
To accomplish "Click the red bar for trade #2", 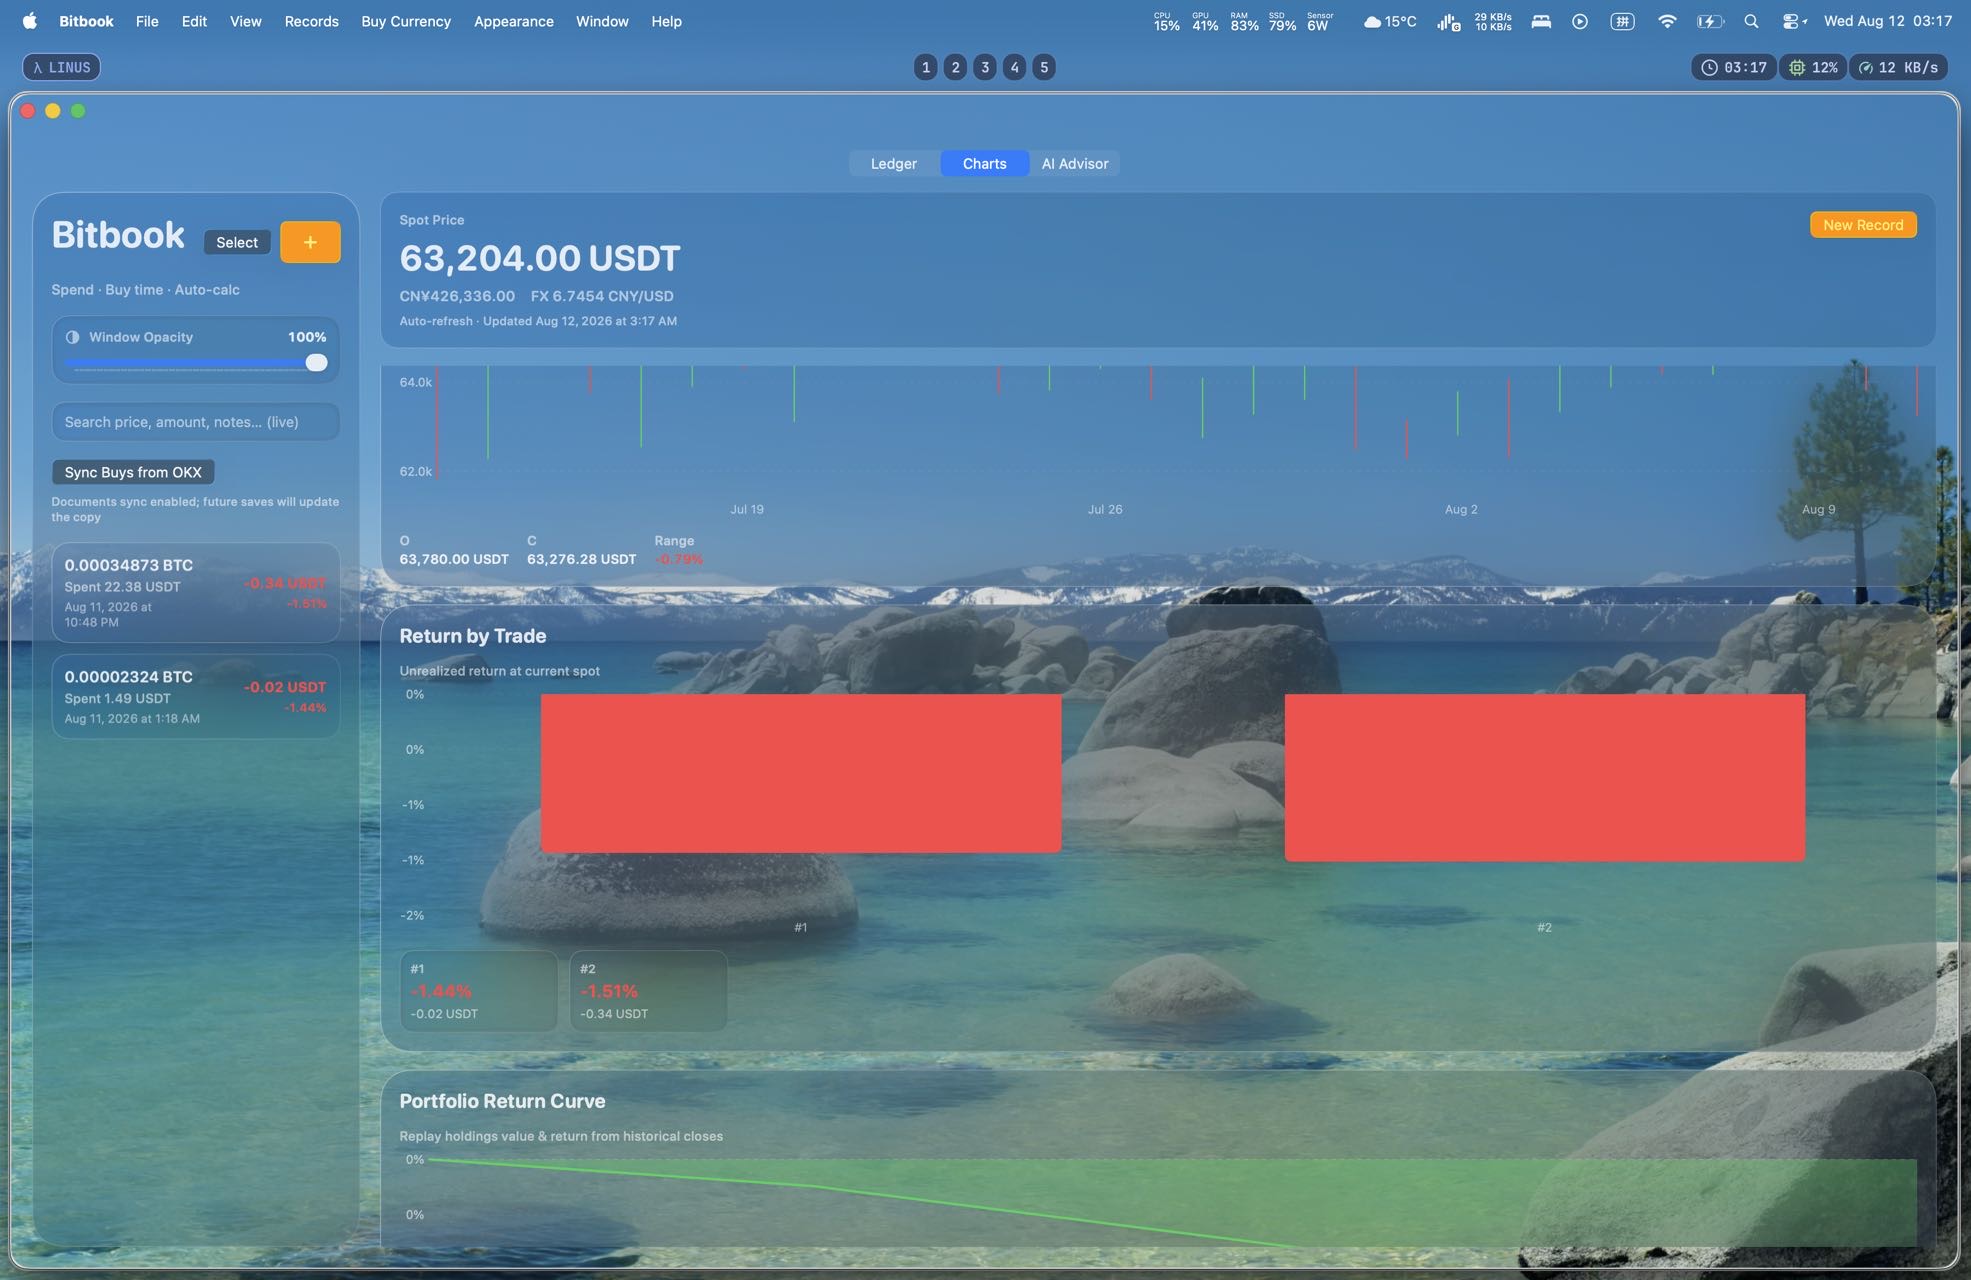I will point(1545,778).
